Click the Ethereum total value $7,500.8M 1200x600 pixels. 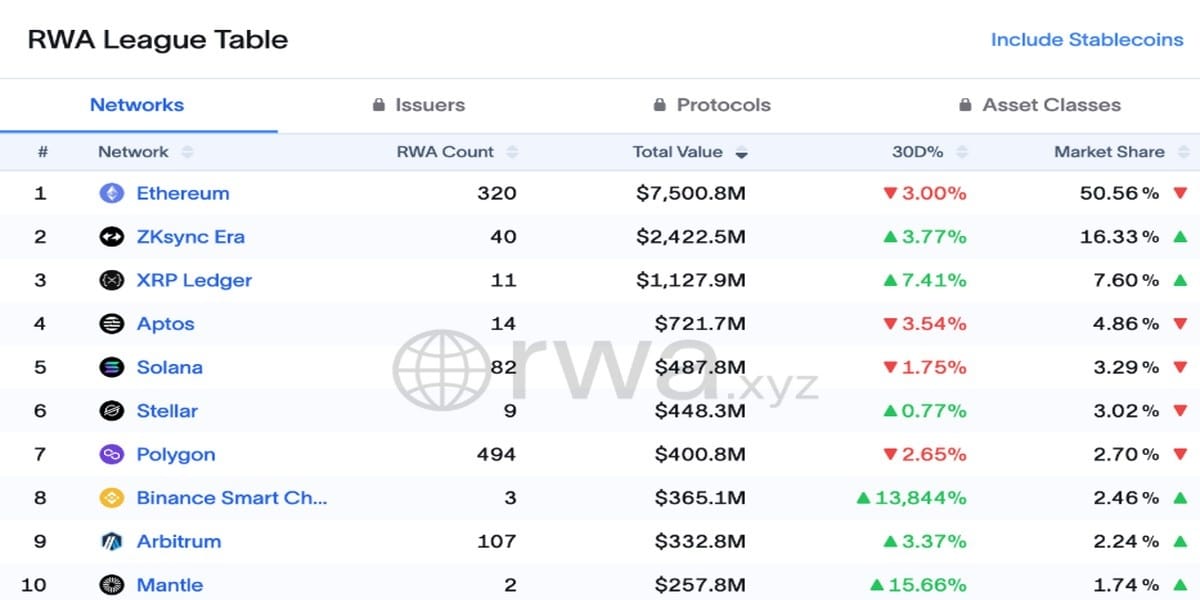pyautogui.click(x=691, y=193)
